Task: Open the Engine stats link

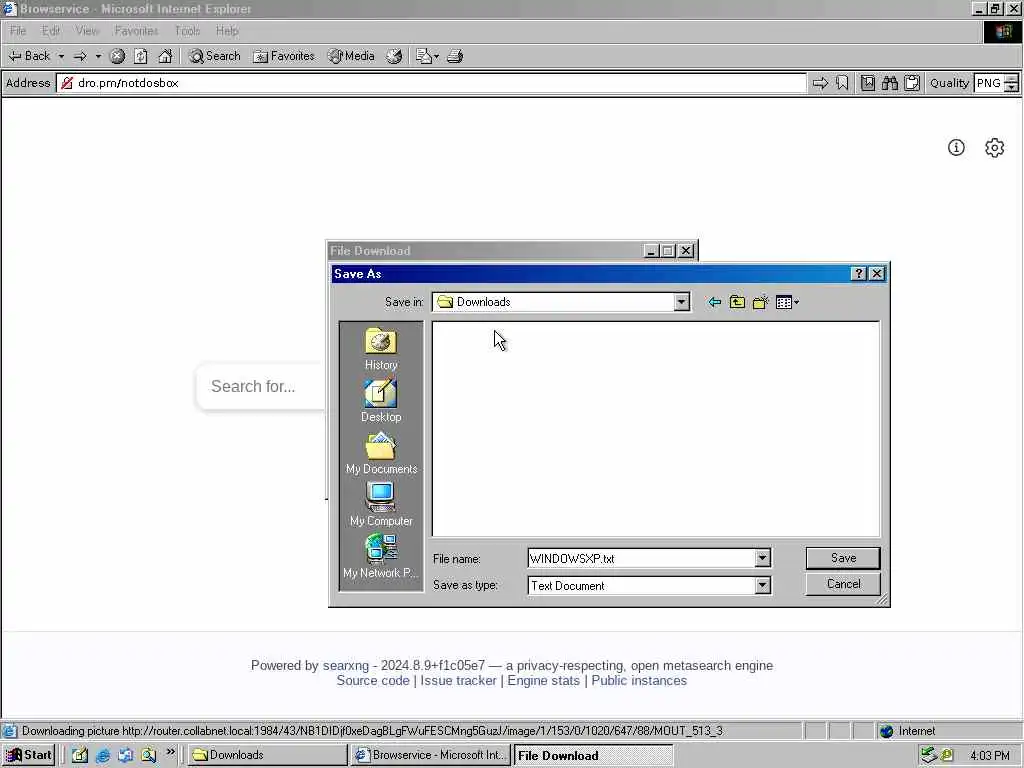Action: (x=543, y=680)
